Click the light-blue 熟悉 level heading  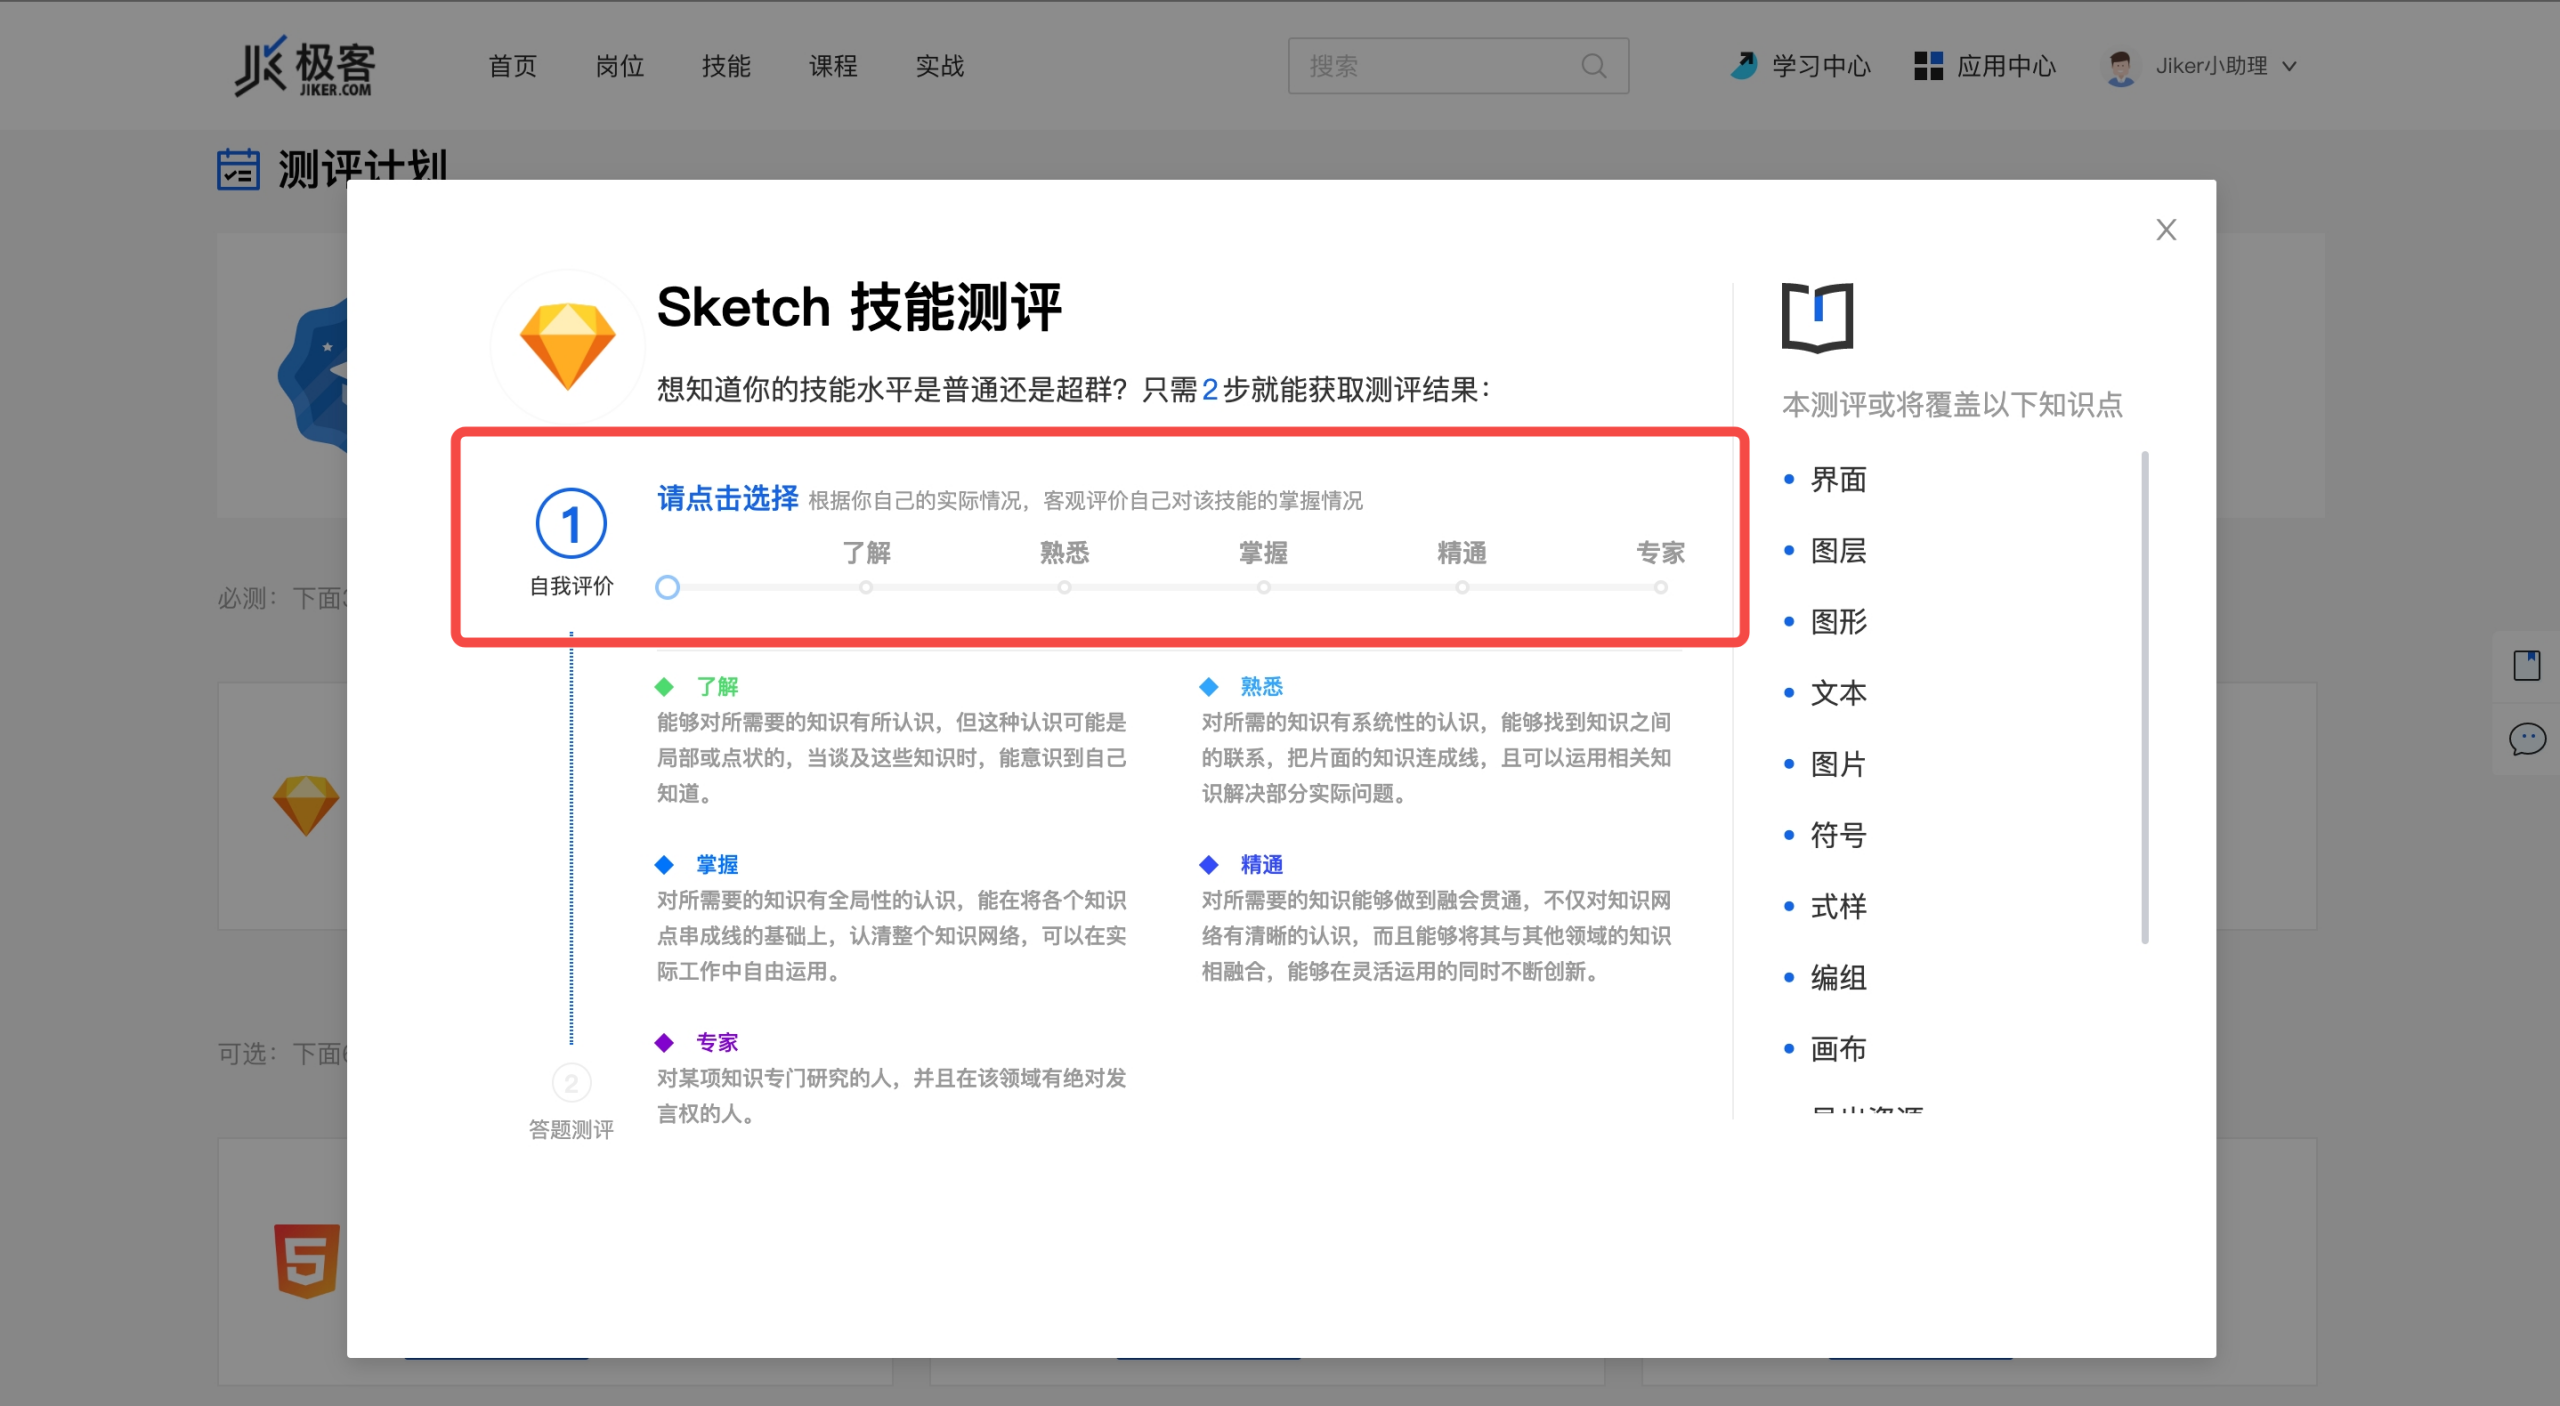click(x=1261, y=687)
